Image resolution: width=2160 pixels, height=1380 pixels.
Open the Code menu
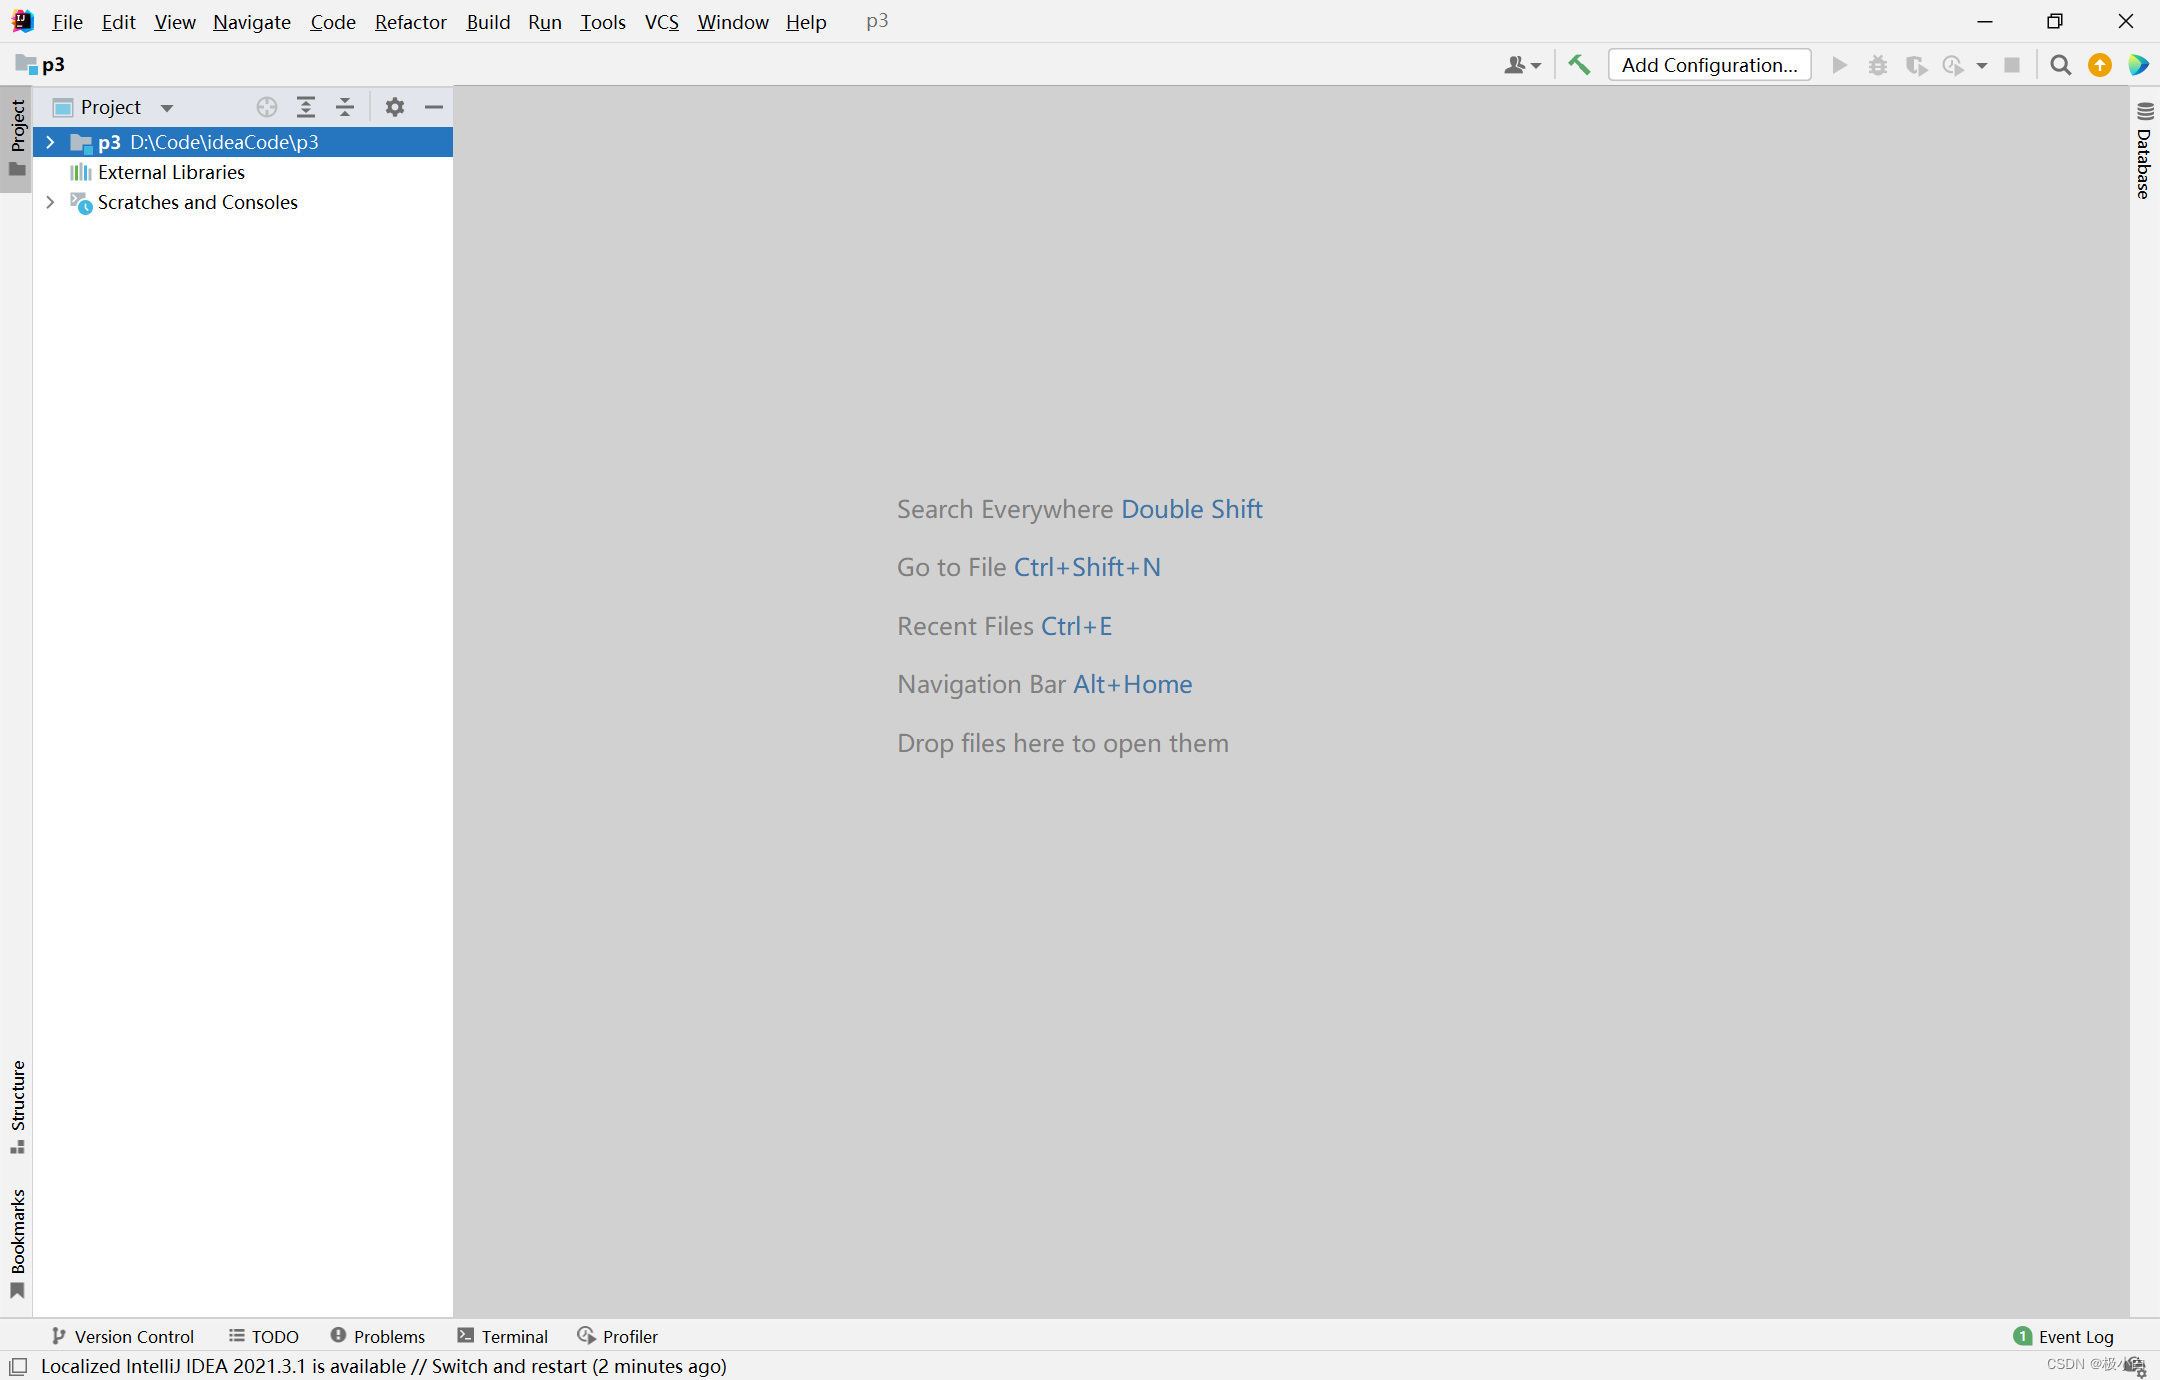click(332, 22)
